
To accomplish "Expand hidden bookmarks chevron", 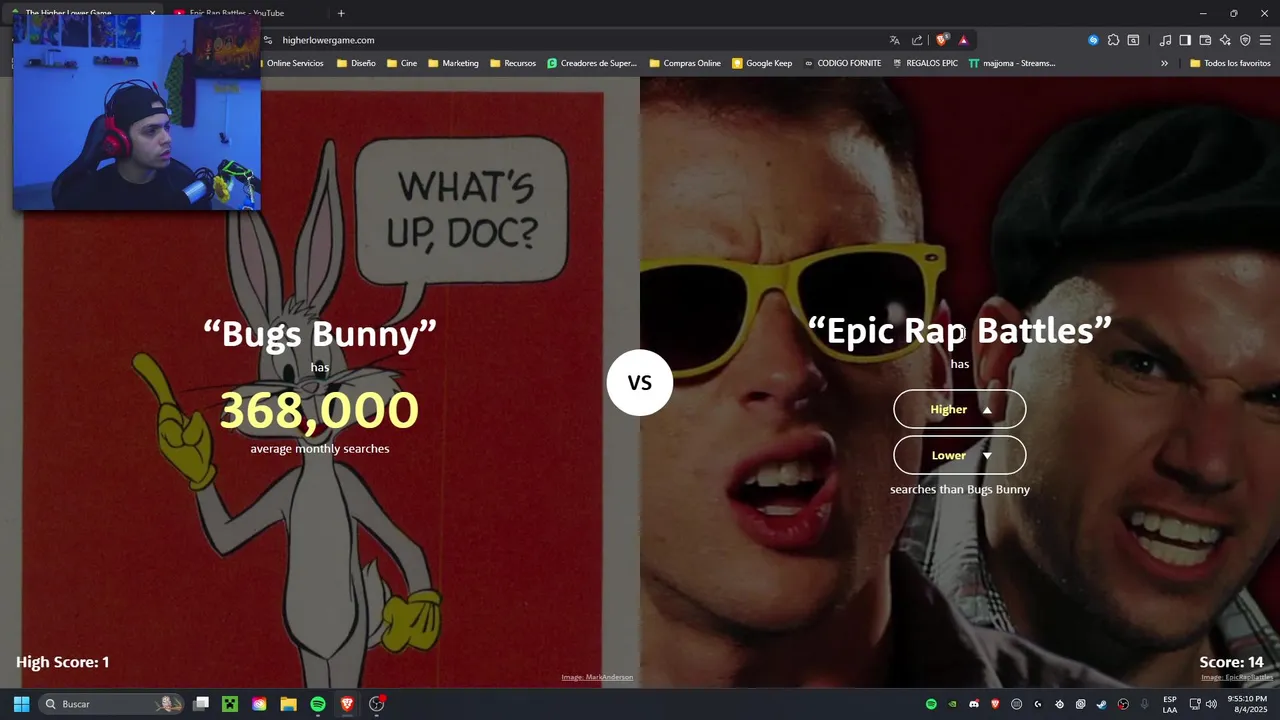I will (1164, 63).
